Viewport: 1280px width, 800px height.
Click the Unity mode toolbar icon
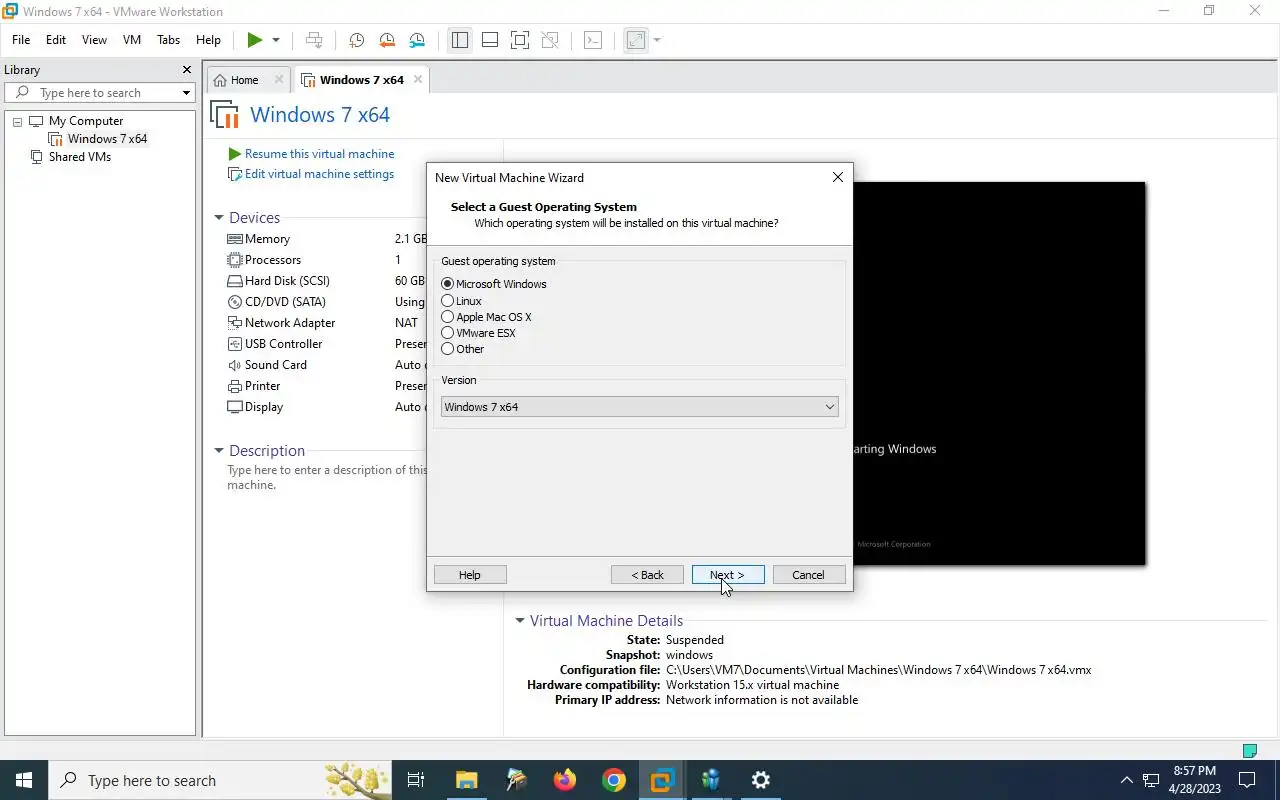(550, 40)
